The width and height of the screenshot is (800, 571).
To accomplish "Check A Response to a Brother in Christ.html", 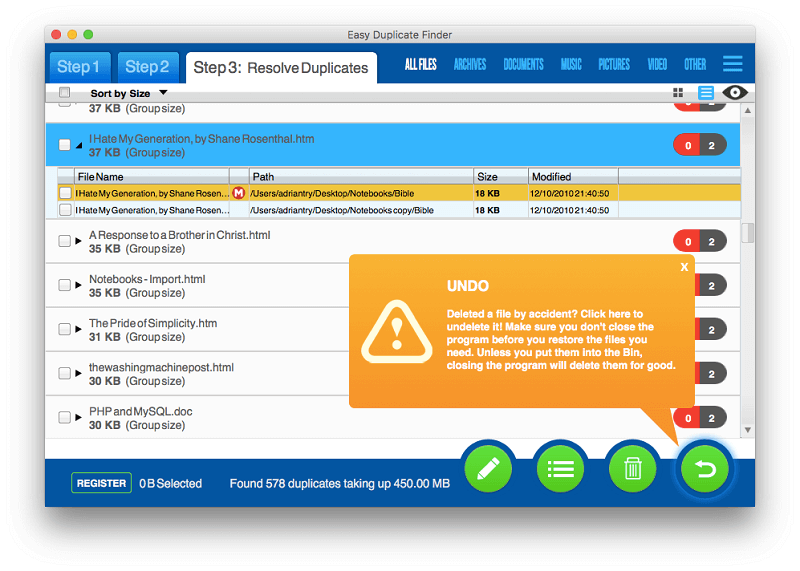I will point(64,241).
